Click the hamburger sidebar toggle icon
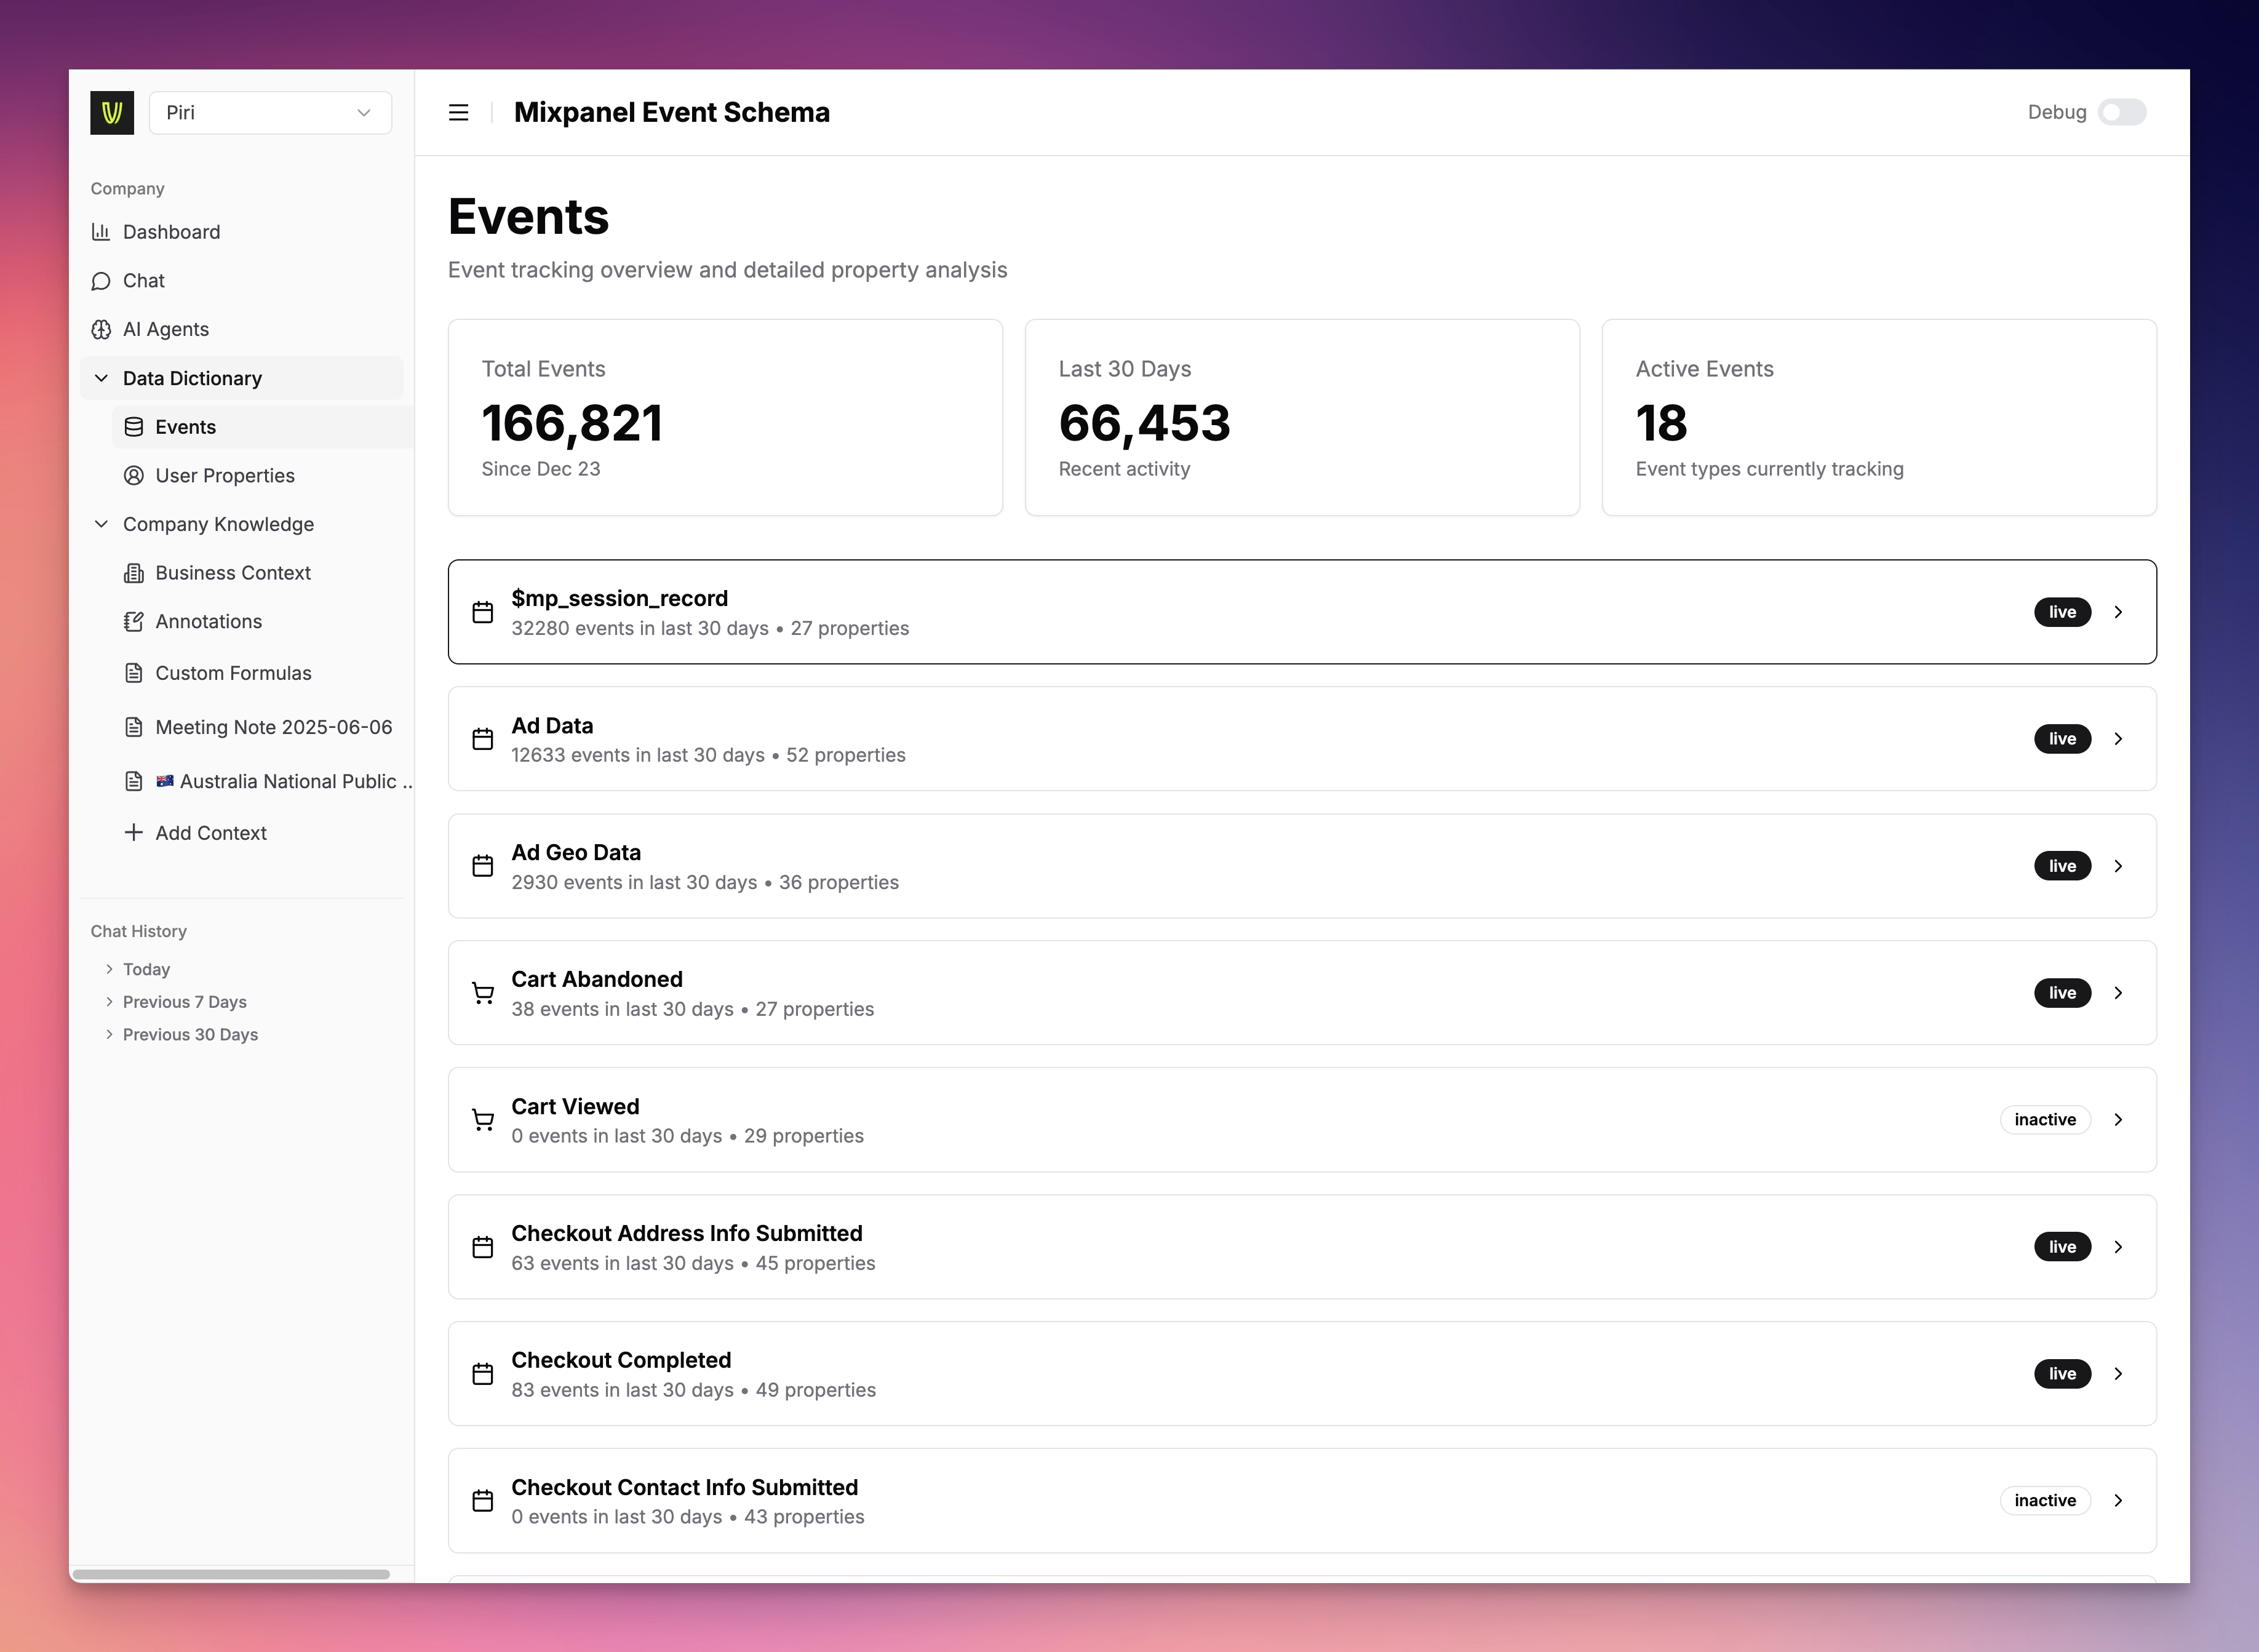 (458, 113)
